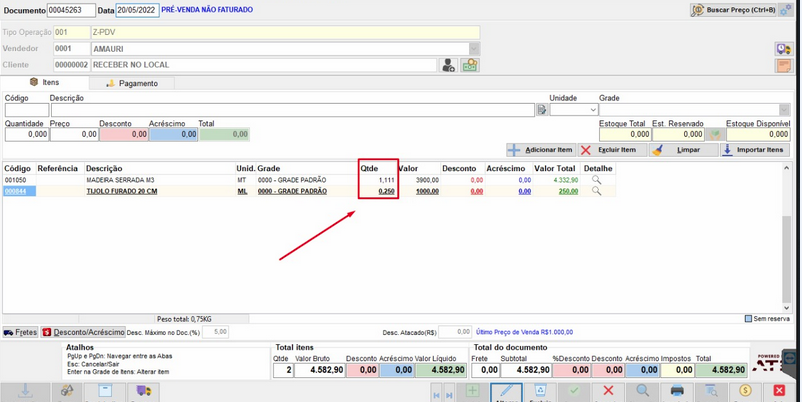The image size is (802, 402).
Task: Open the orange sticky note icon
Action: pos(784,65)
